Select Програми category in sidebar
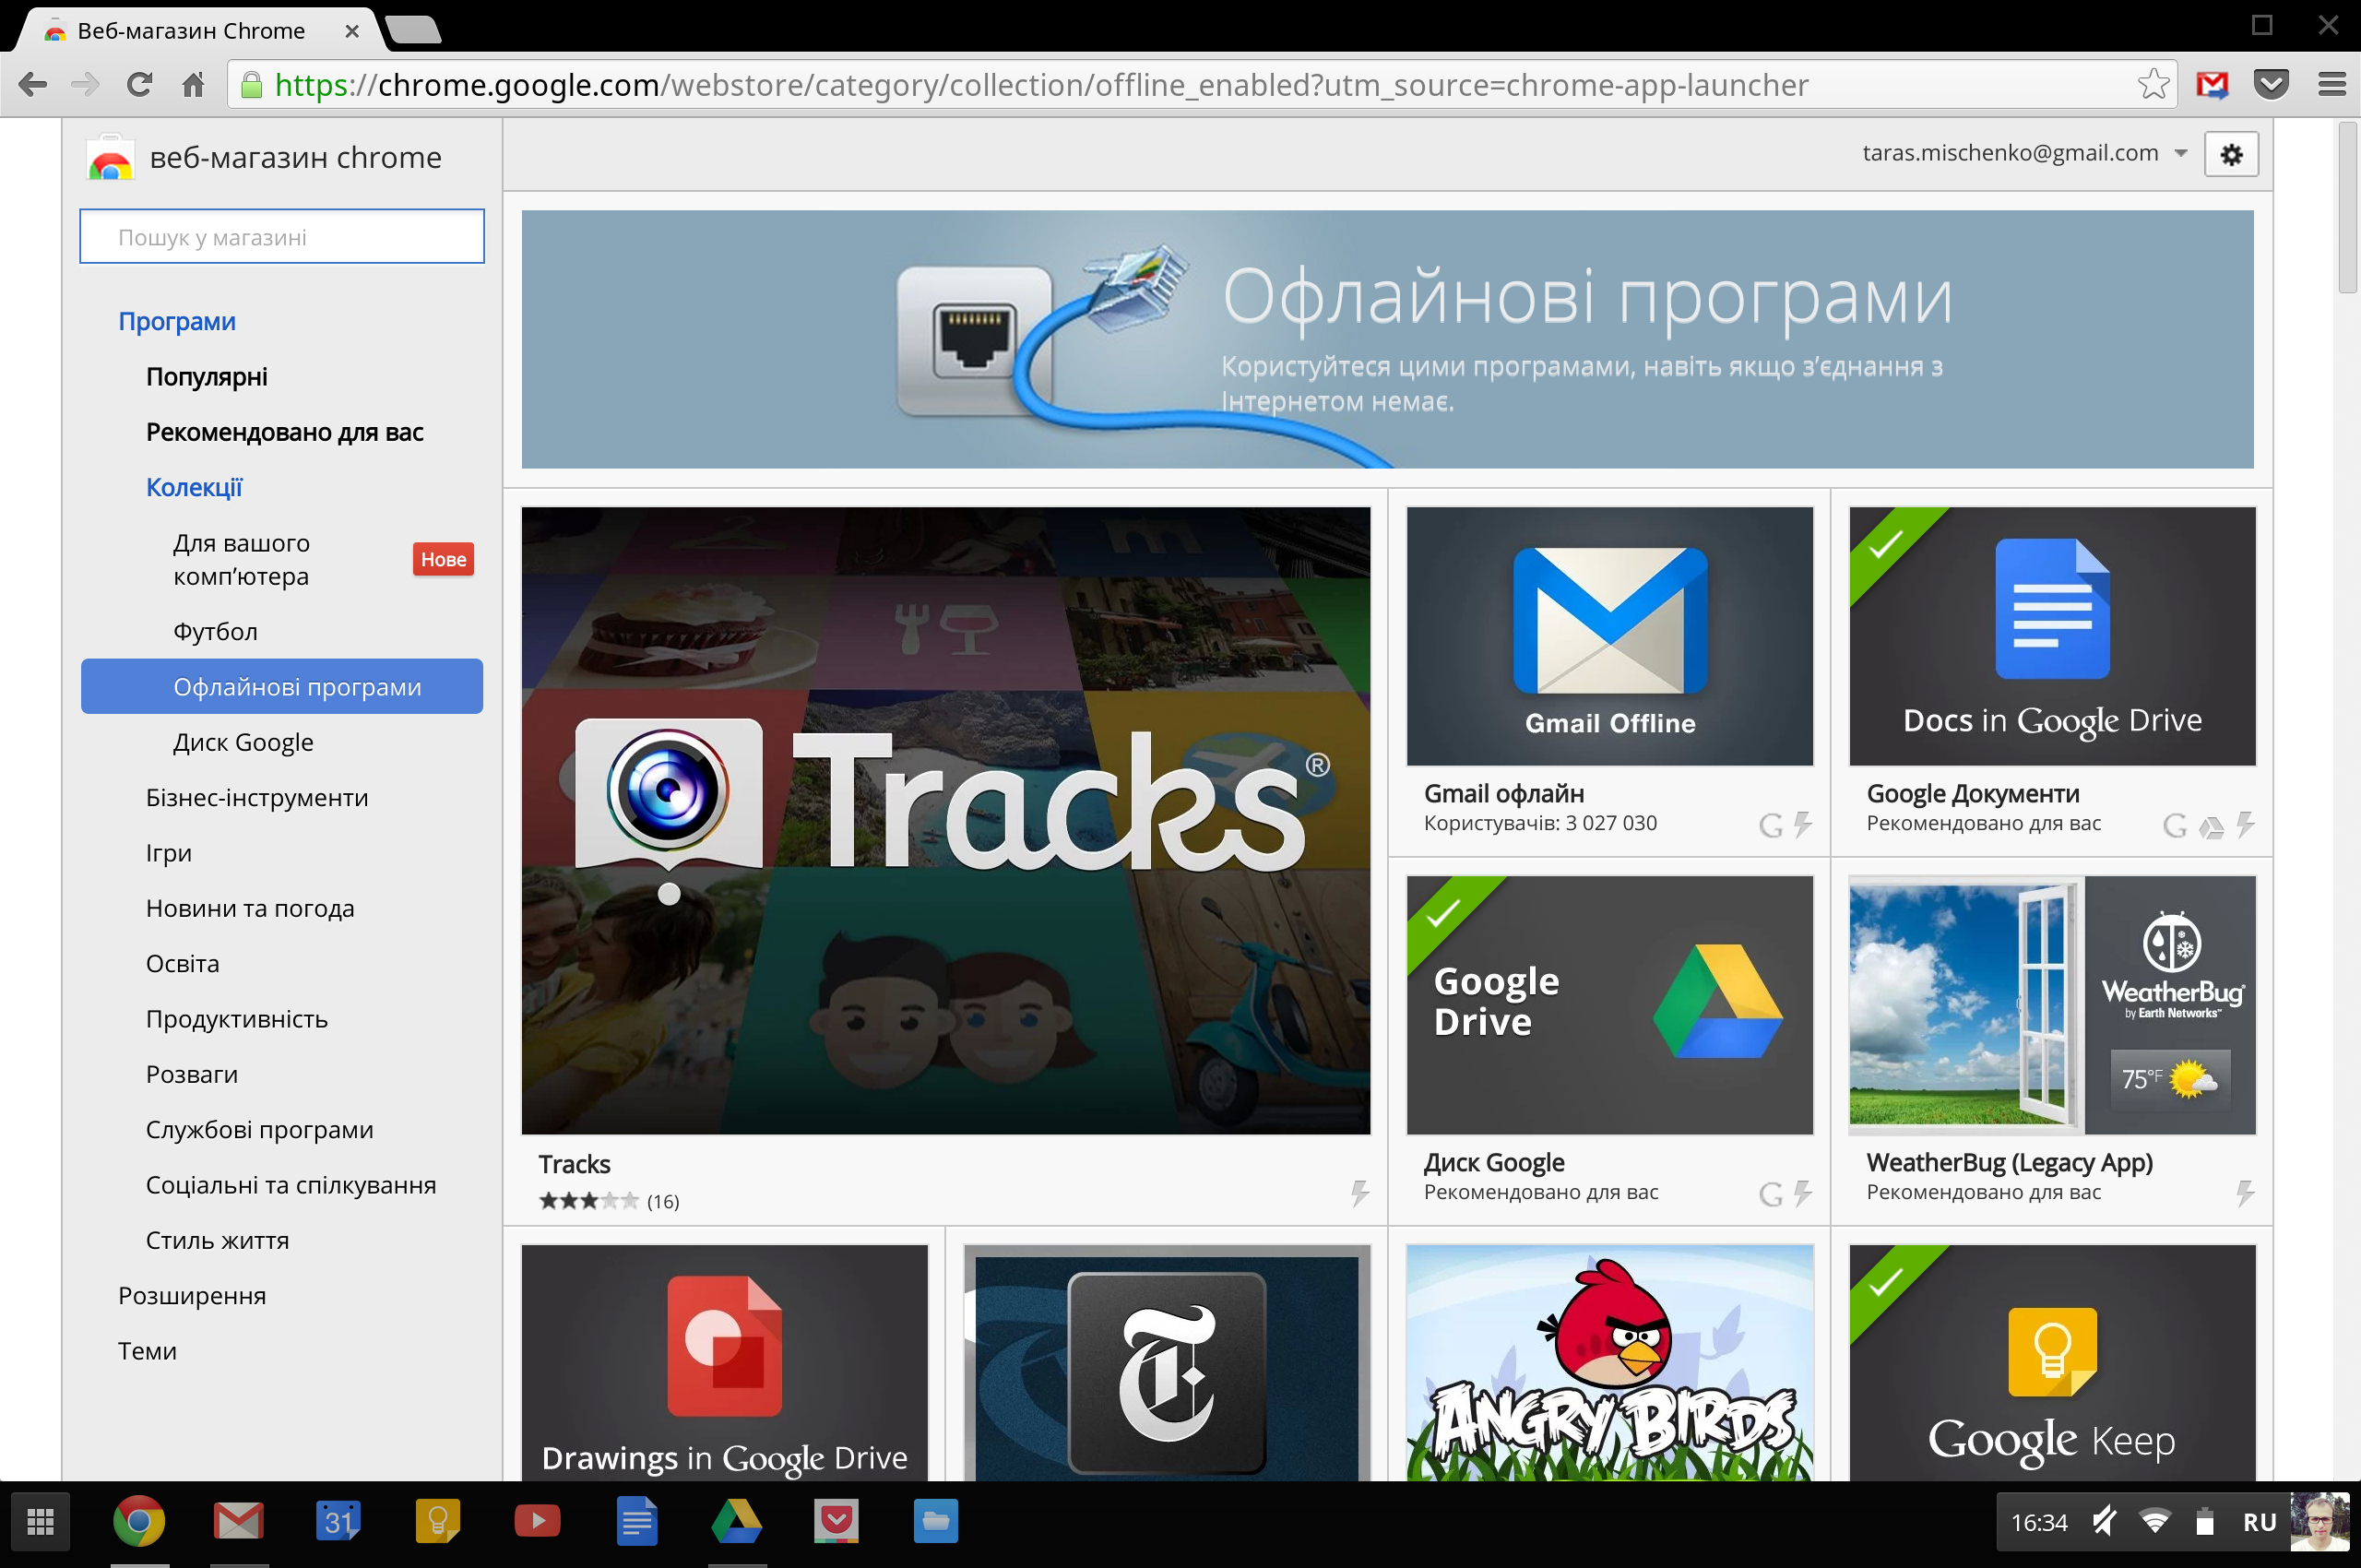Screen dimensions: 2361x1568 [173, 318]
